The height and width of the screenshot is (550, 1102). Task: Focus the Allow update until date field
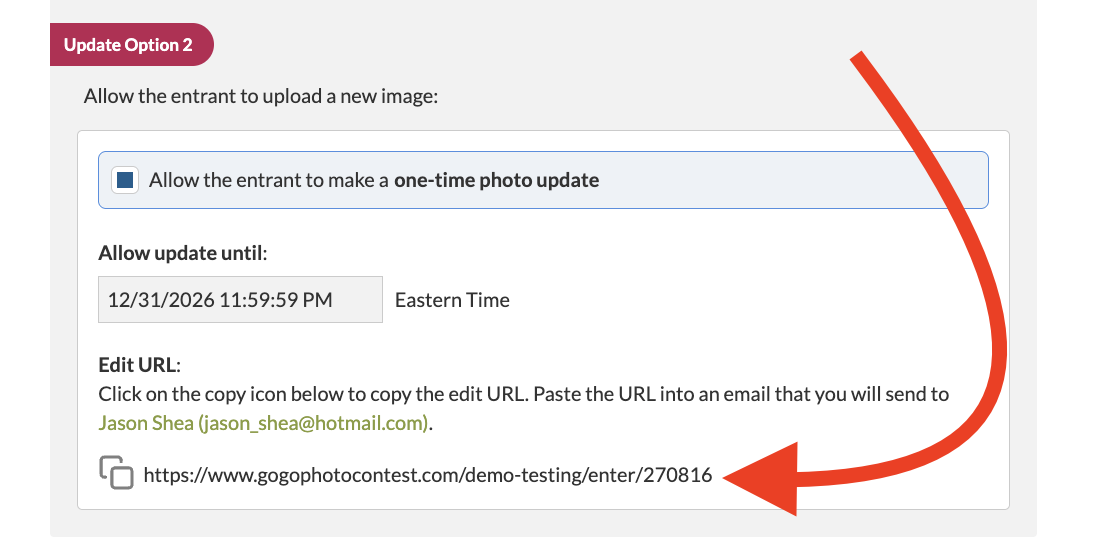coord(240,300)
